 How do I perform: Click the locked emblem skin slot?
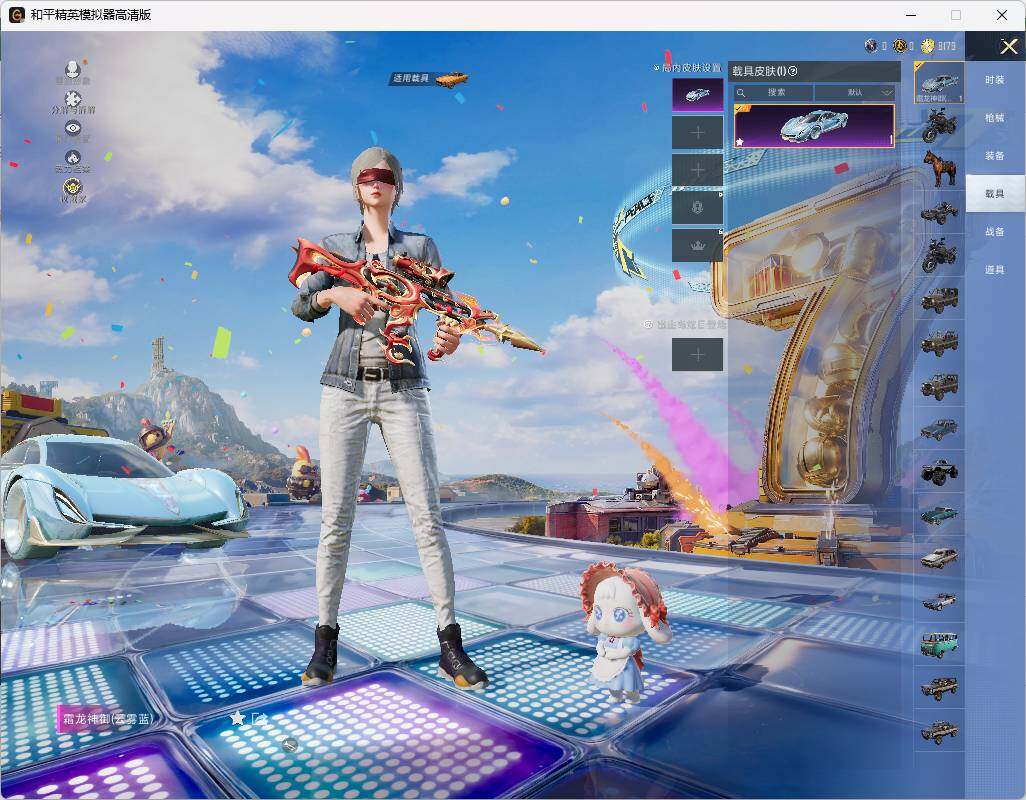tap(698, 208)
